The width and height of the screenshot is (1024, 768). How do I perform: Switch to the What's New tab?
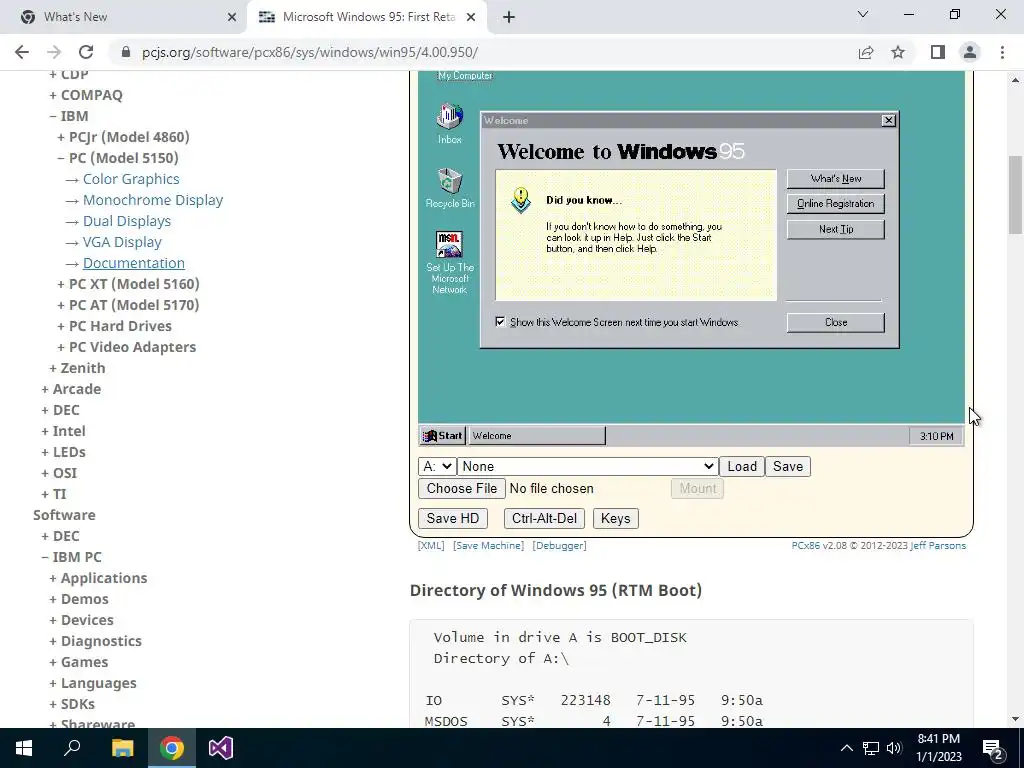pyautogui.click(x=124, y=17)
